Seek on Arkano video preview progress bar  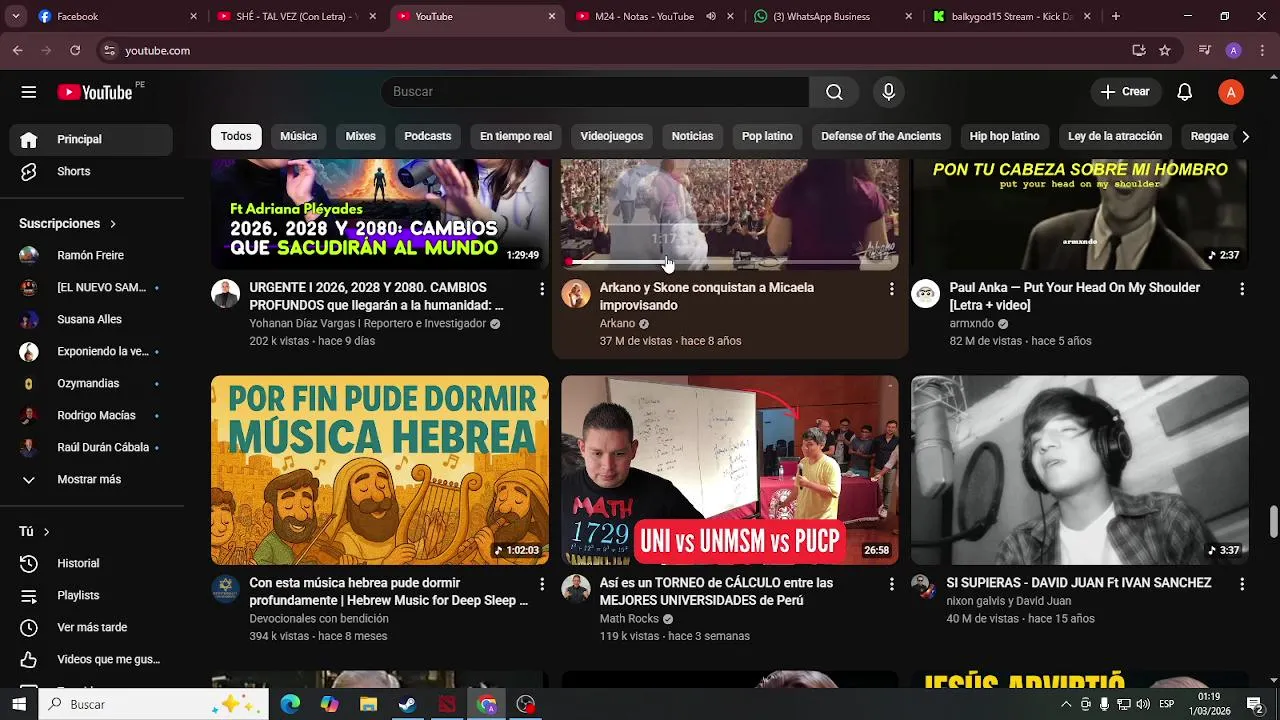(x=729, y=262)
